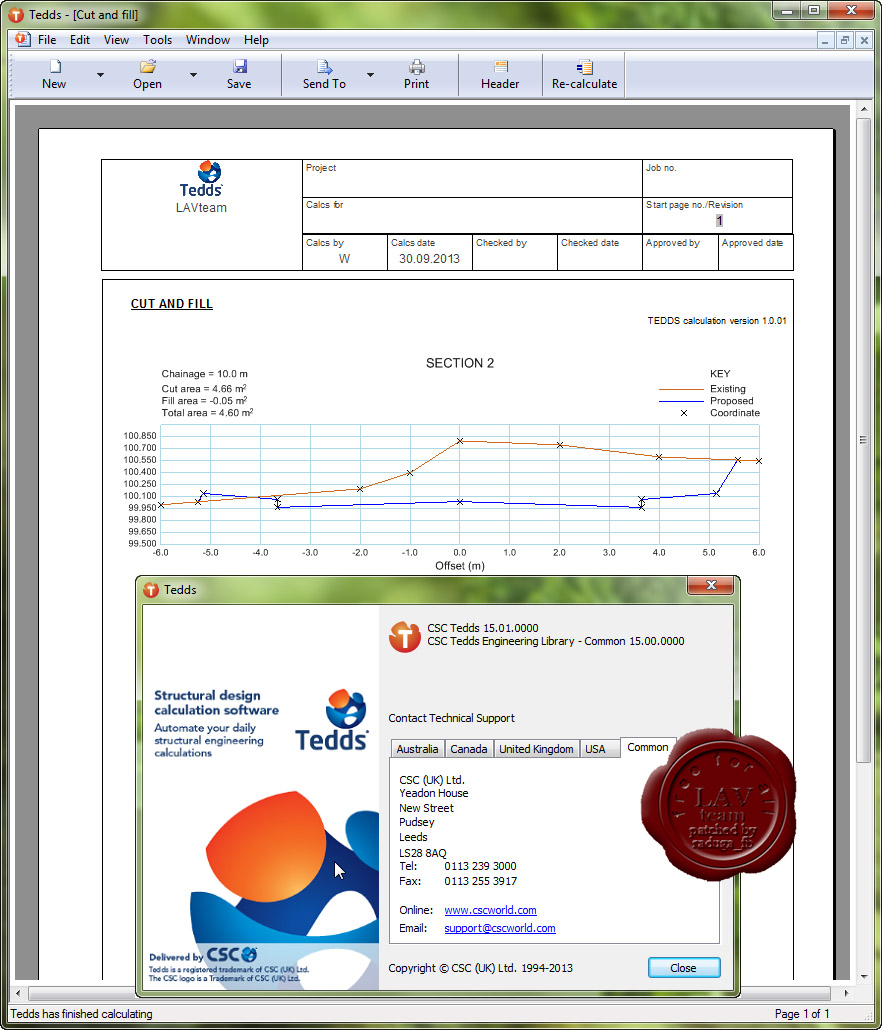Image resolution: width=882 pixels, height=1030 pixels.
Task: Open the Help menu
Action: click(256, 40)
